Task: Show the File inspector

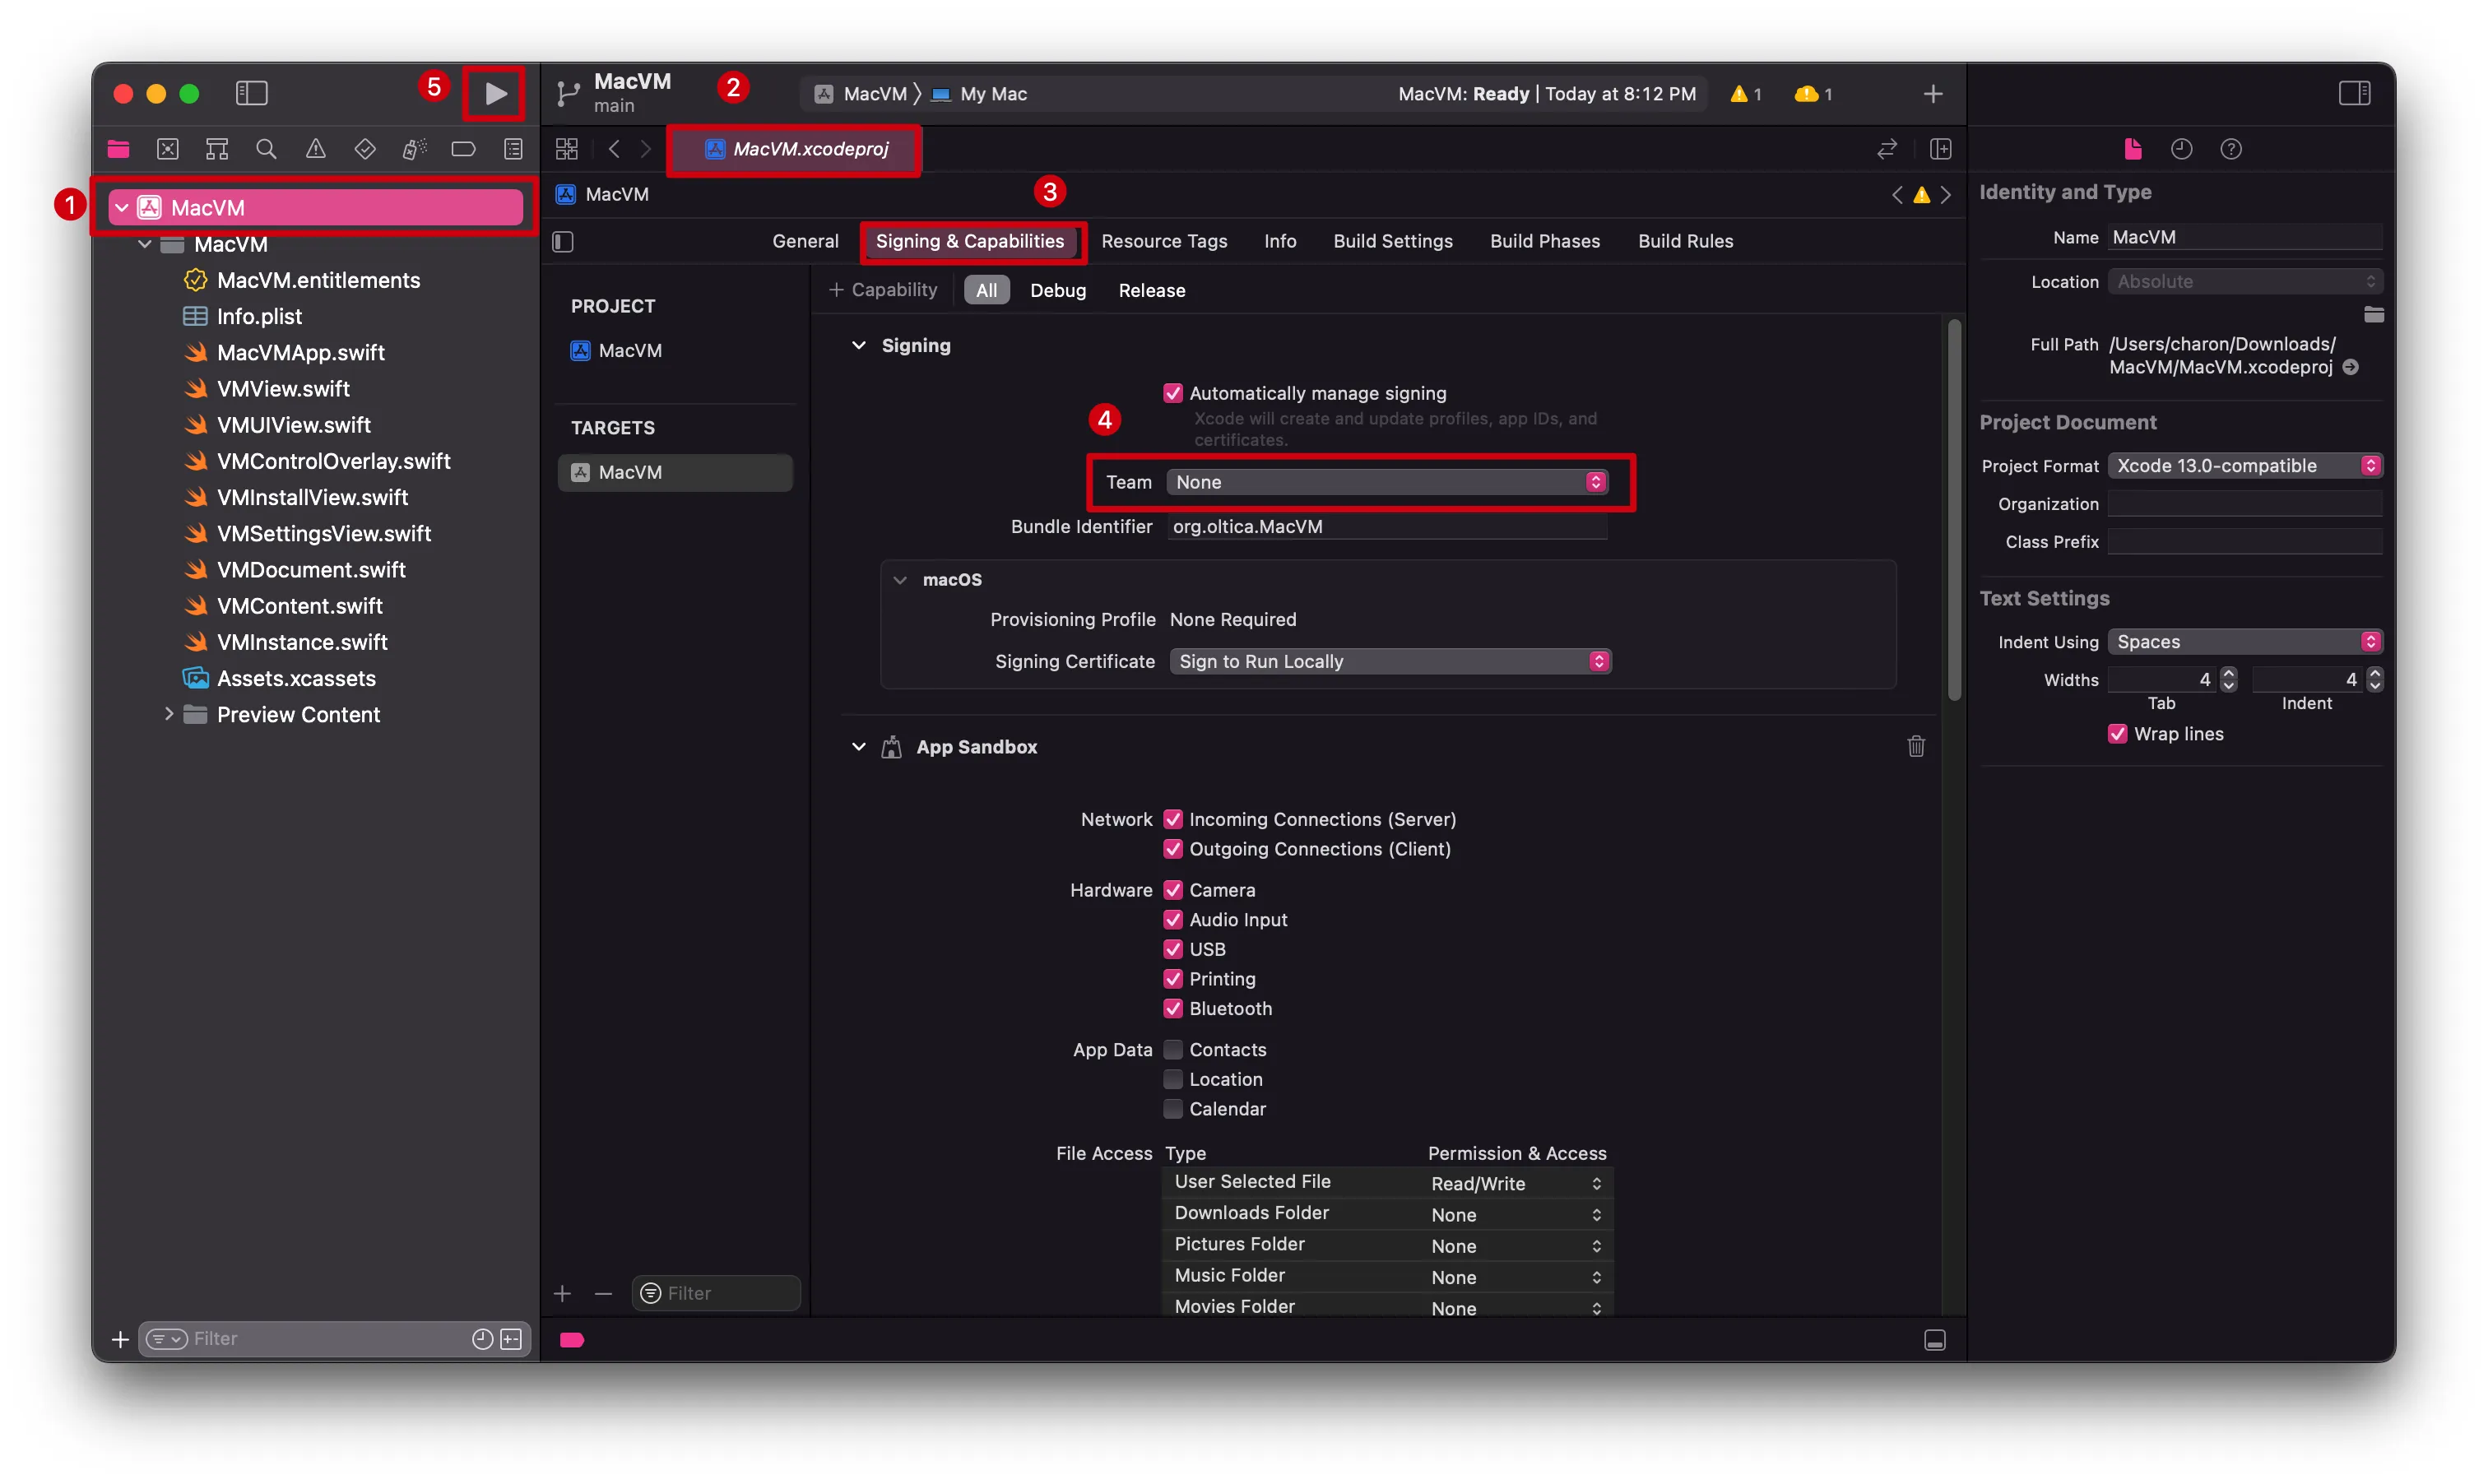Action: point(2132,149)
